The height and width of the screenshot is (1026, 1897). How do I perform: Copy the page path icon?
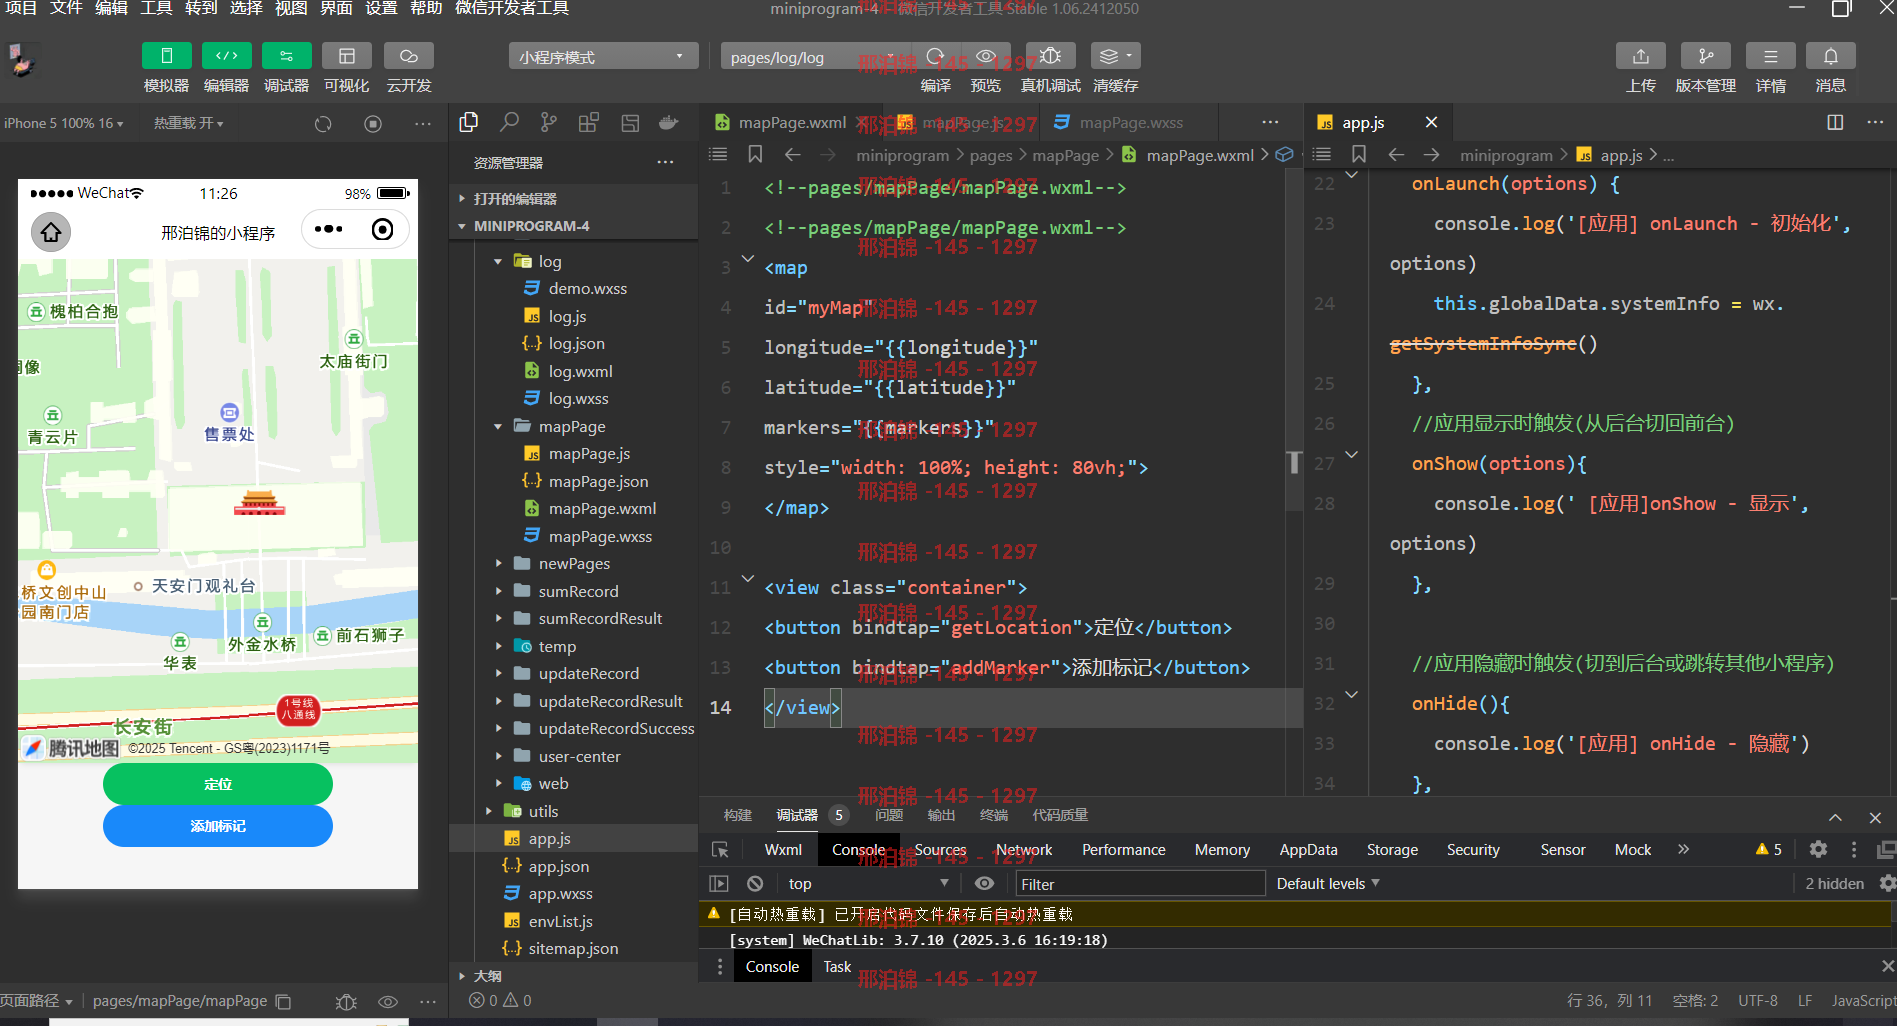(283, 1001)
